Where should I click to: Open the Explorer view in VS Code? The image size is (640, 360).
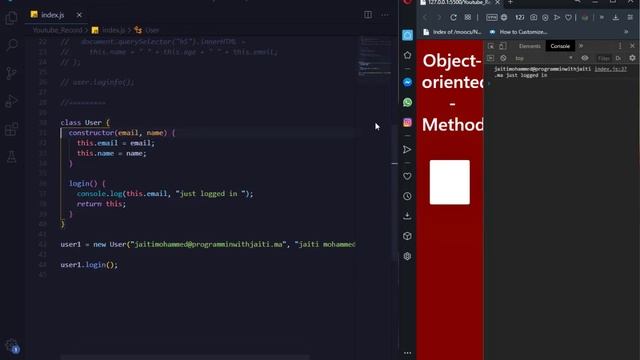pyautogui.click(x=11, y=18)
